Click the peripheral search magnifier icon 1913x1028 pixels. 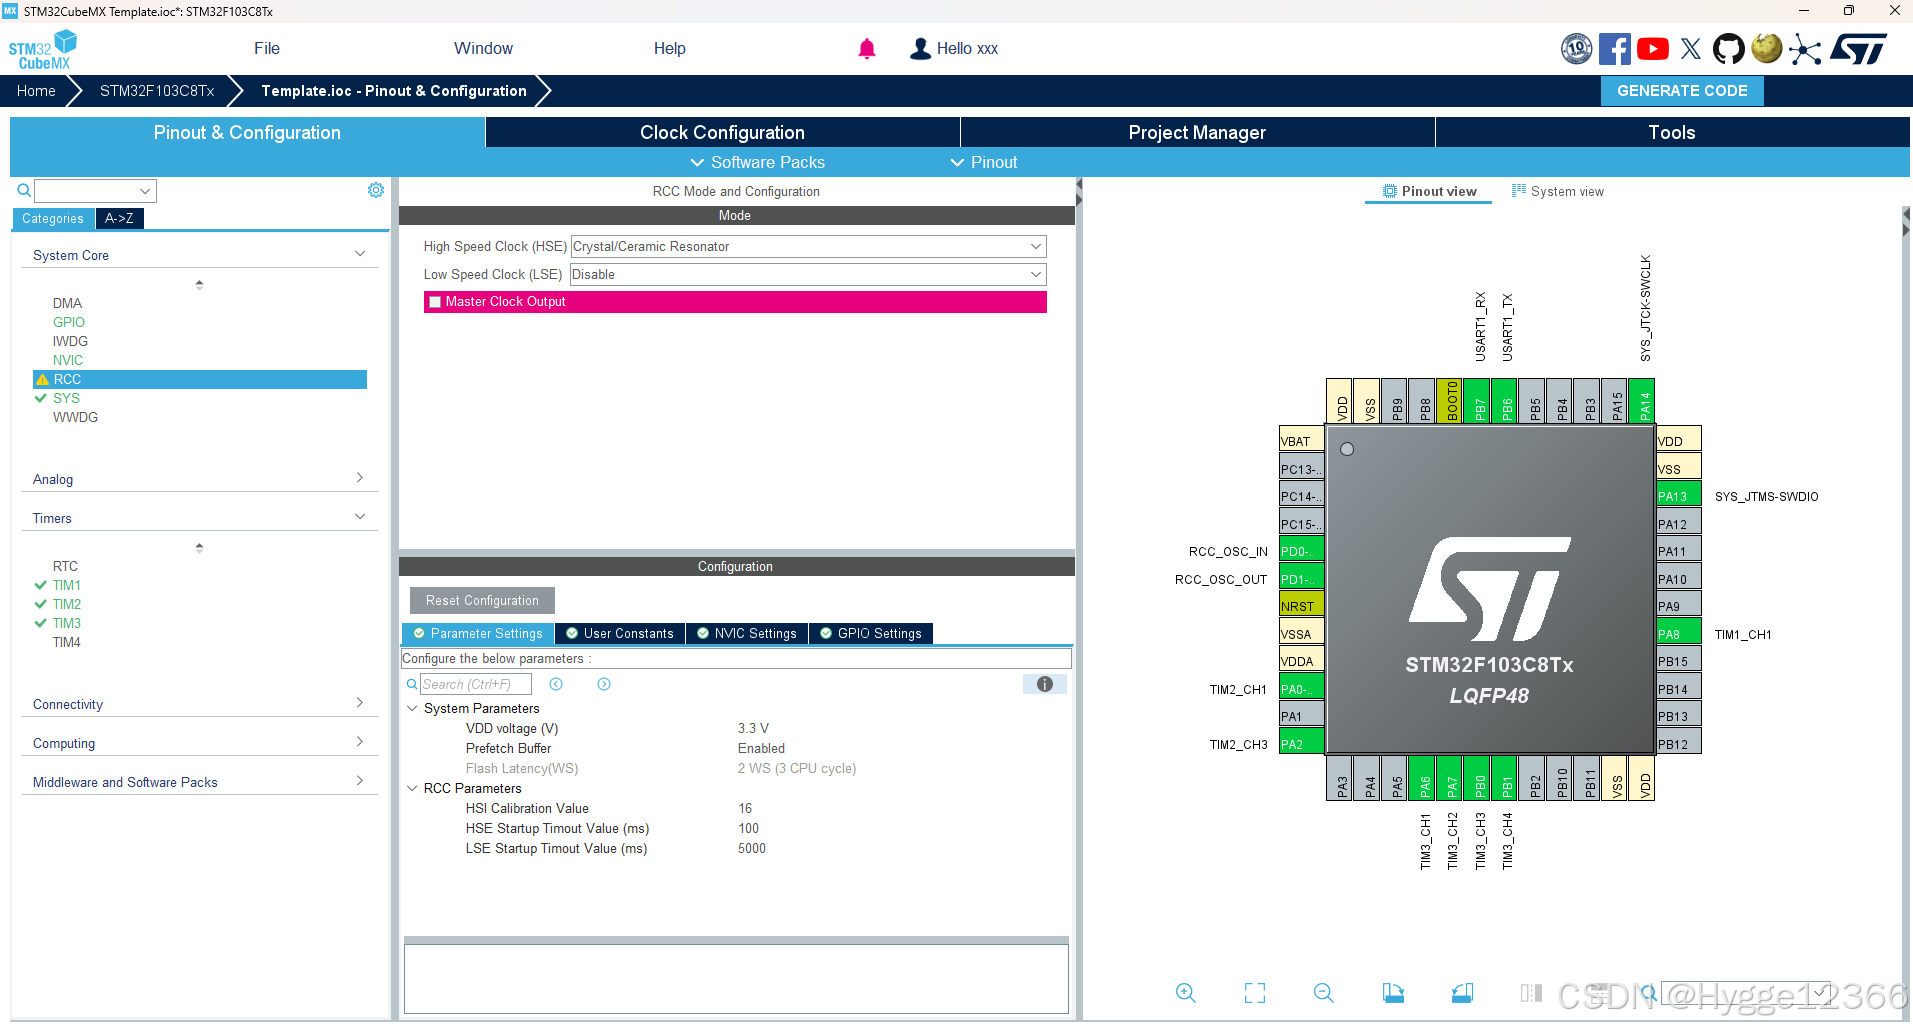click(x=24, y=190)
